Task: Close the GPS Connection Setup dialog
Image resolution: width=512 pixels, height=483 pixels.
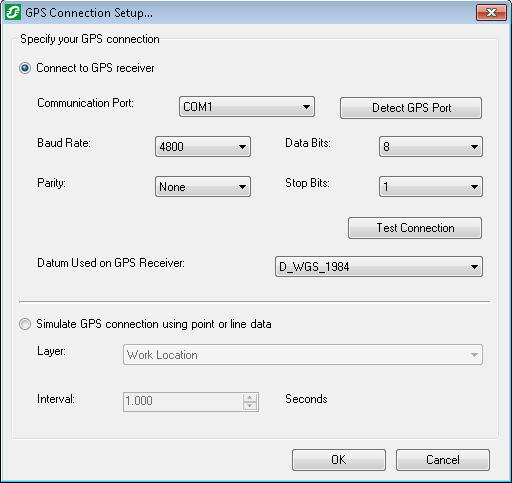Action: 491,13
